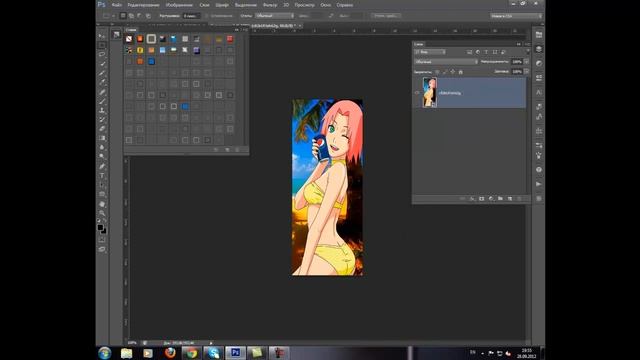This screenshot has height=360, width=640.
Task: Open the Фильтр menu
Action: tap(270, 5)
